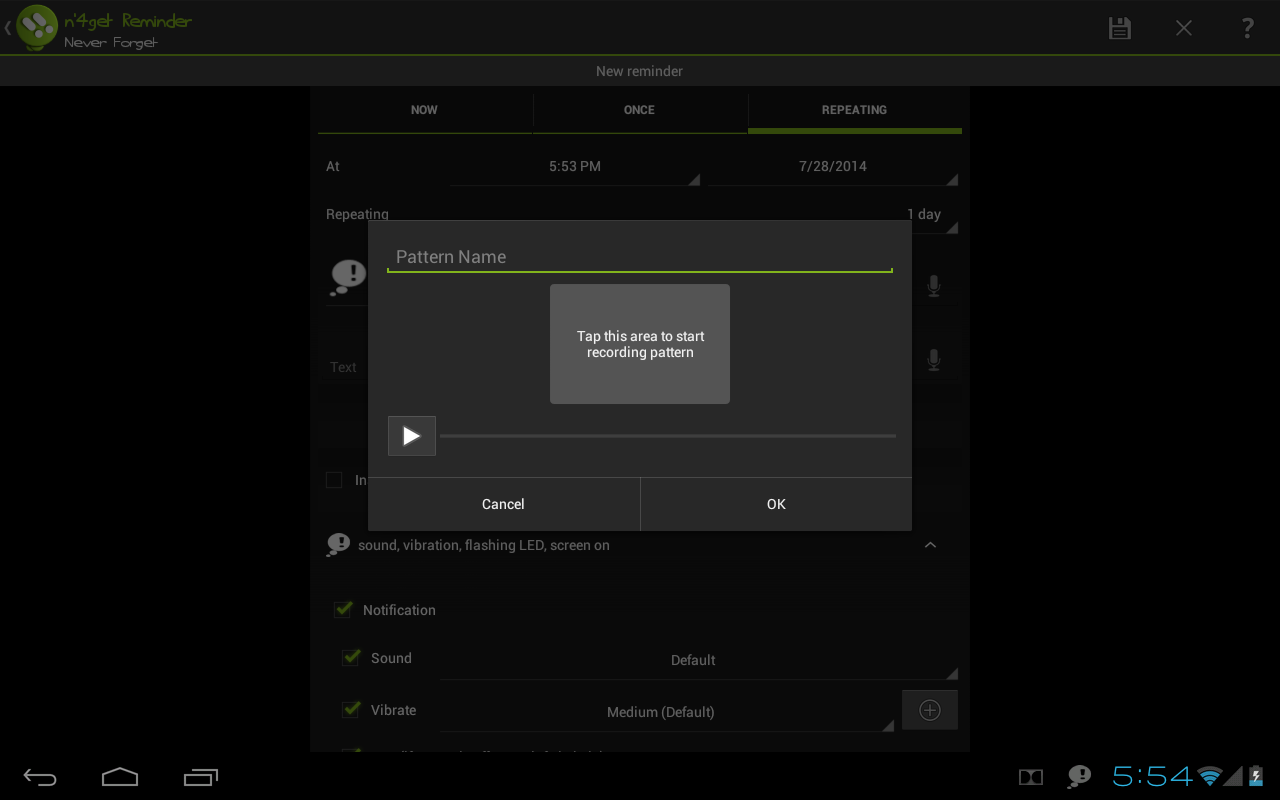Toggle the Notification checkbox

pos(343,609)
